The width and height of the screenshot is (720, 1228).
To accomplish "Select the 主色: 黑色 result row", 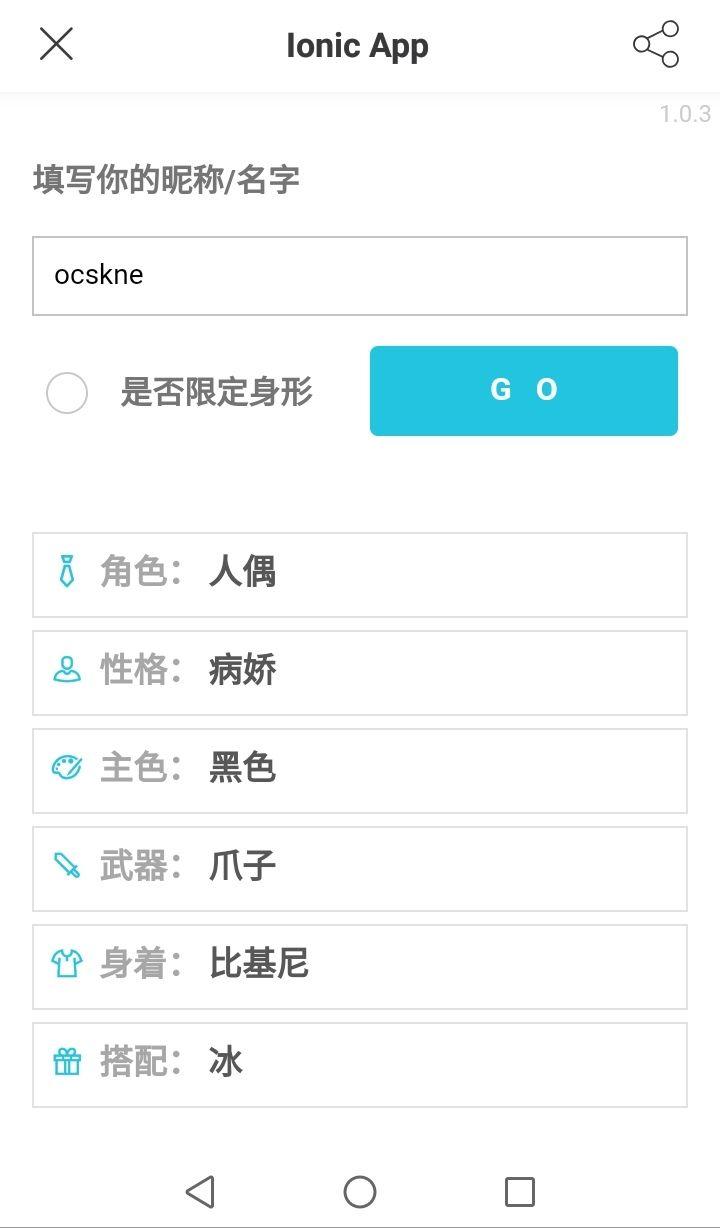I will click(360, 771).
